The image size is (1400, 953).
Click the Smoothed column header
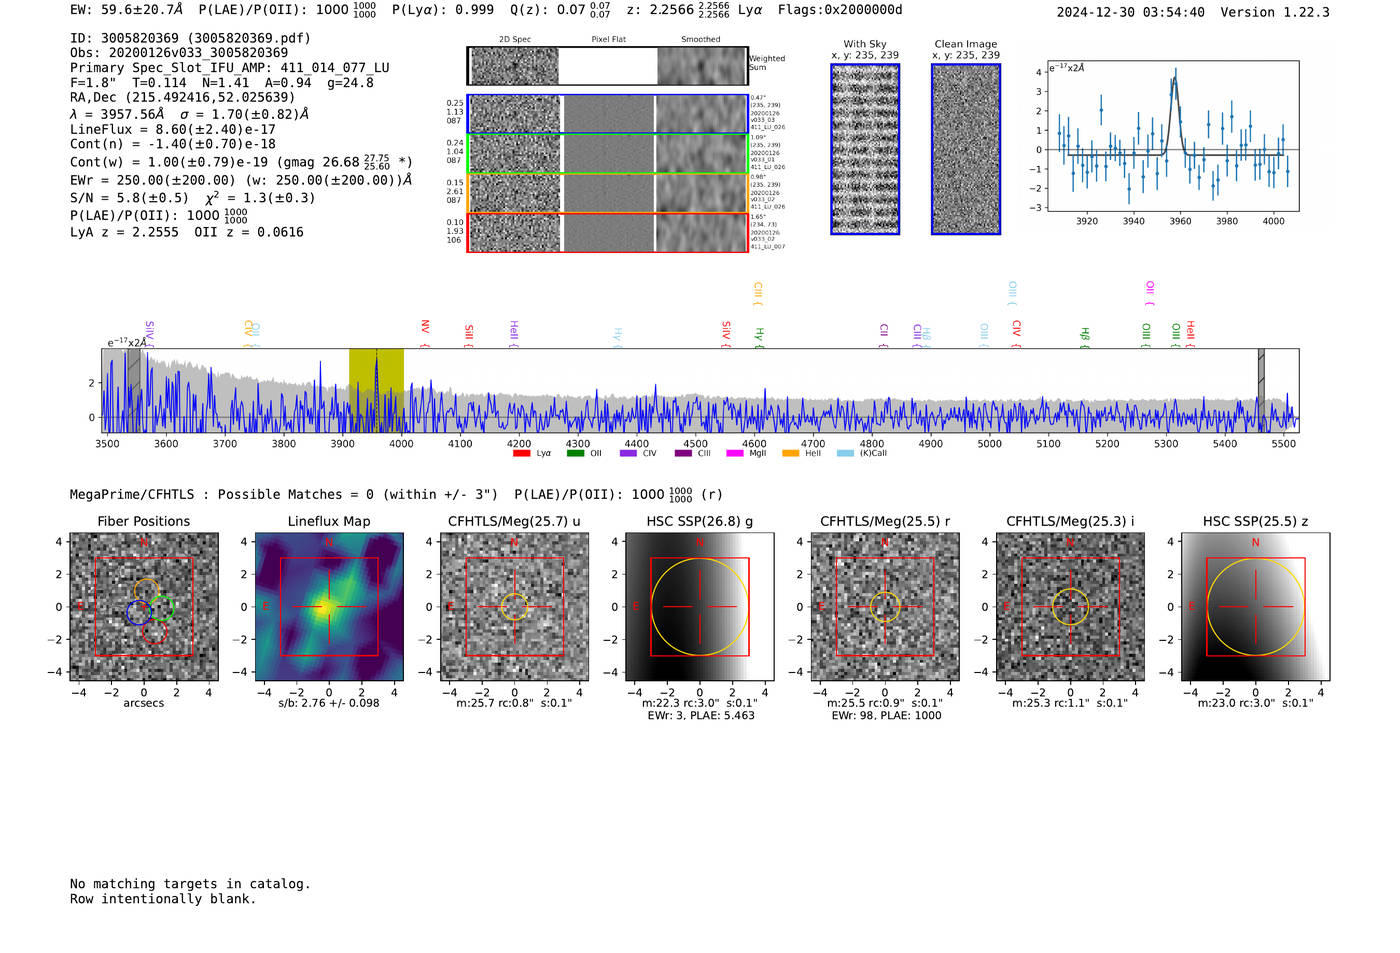700,40
